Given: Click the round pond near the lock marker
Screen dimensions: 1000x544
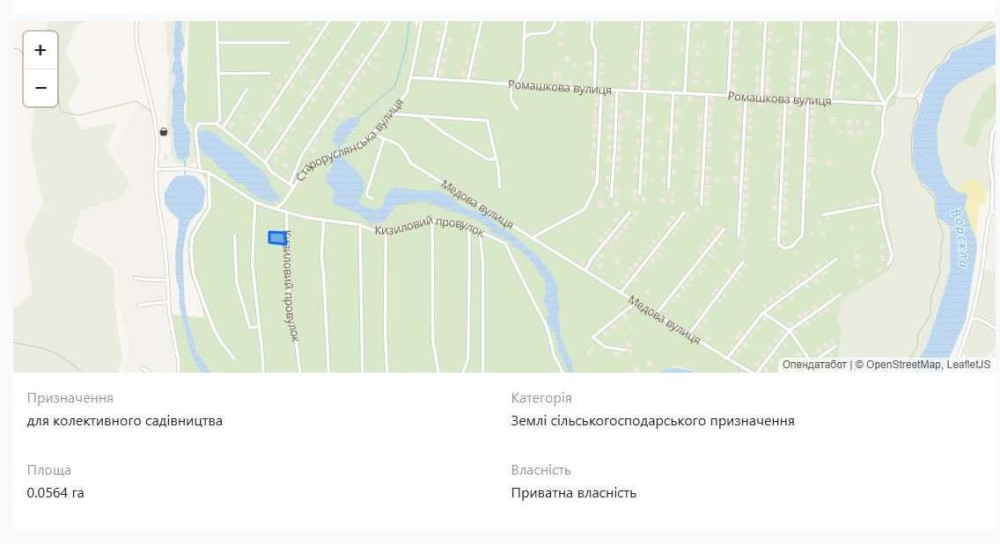Looking at the screenshot, I should 185,196.
